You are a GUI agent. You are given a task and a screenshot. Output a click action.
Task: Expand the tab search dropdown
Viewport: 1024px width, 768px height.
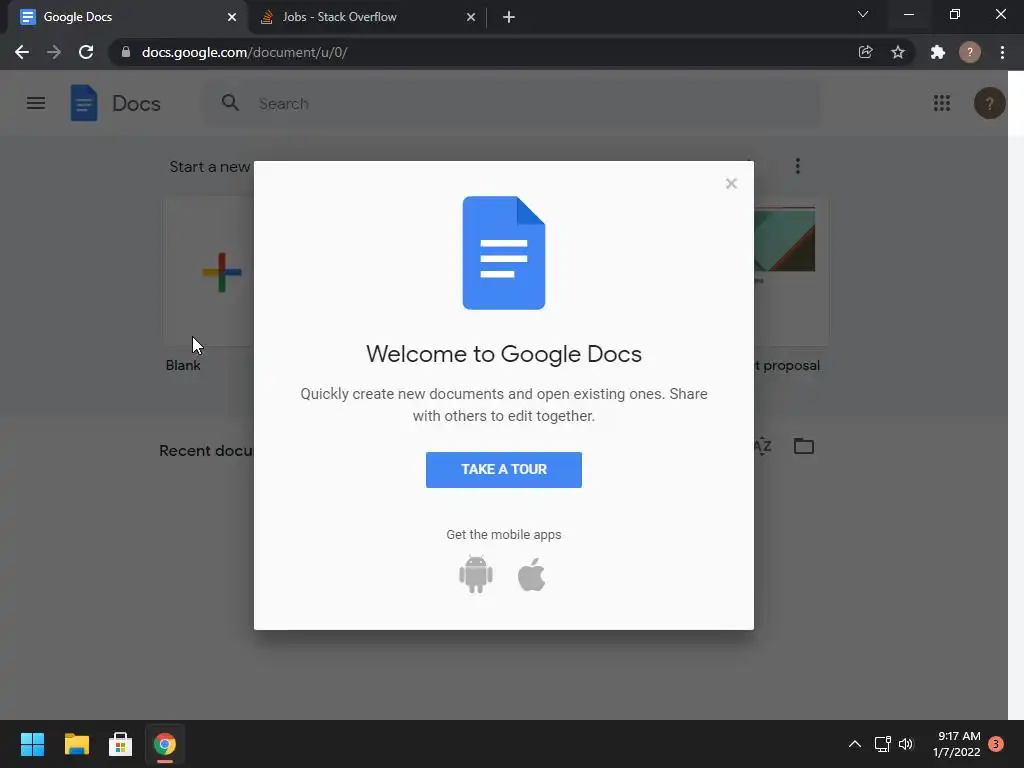pyautogui.click(x=863, y=14)
